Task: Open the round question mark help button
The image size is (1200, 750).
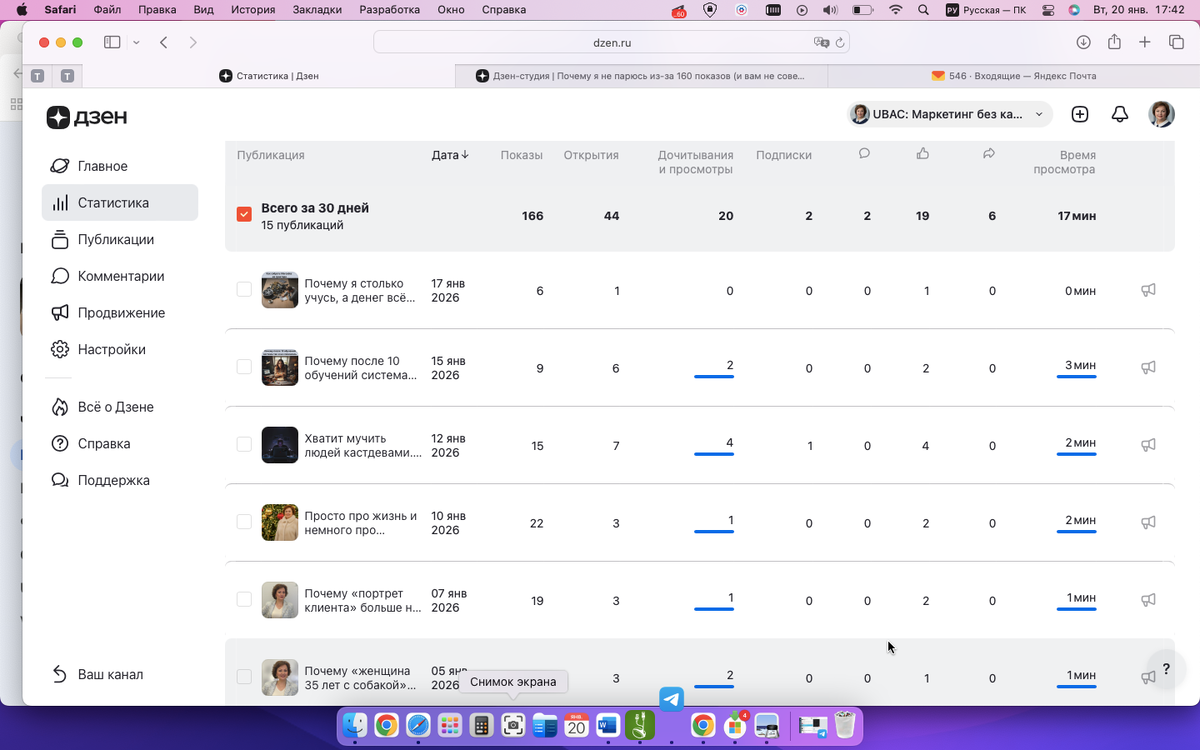Action: click(1166, 669)
